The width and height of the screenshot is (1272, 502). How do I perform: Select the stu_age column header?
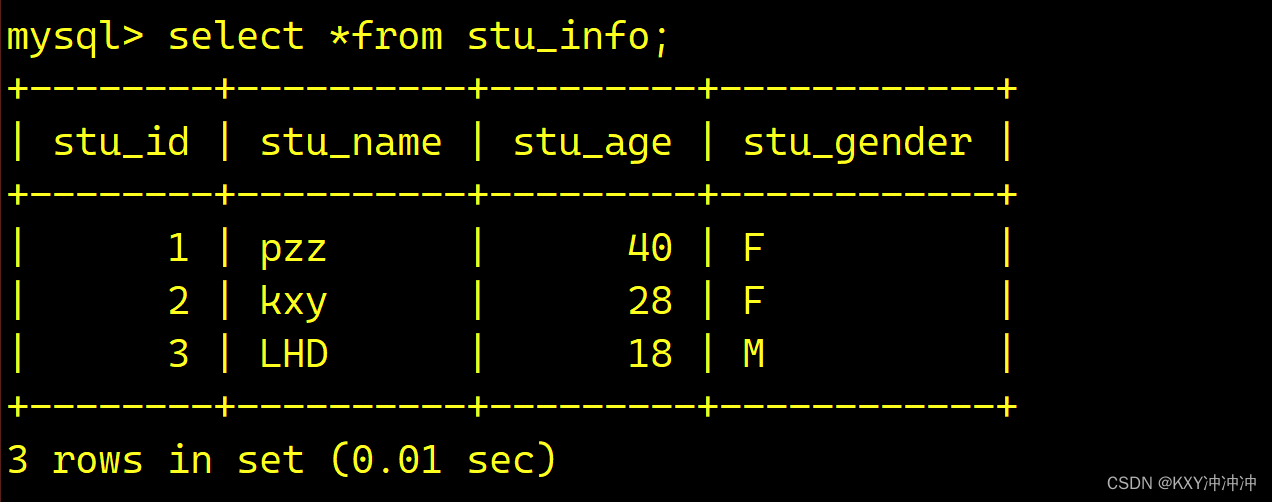[x=592, y=144]
